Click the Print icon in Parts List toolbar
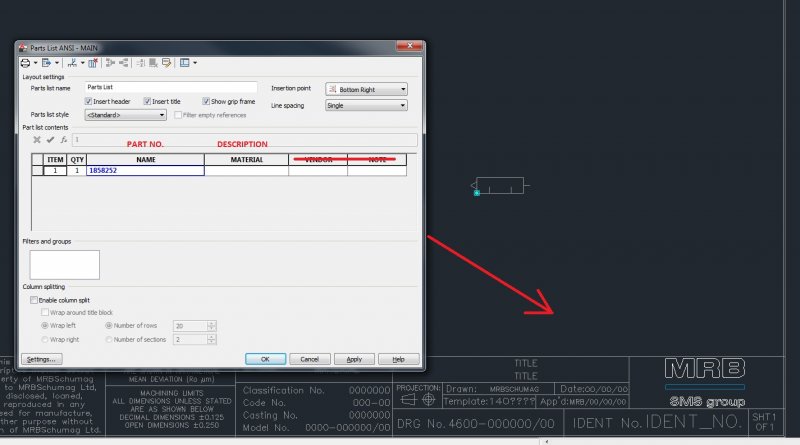The image size is (800, 445). (25, 63)
